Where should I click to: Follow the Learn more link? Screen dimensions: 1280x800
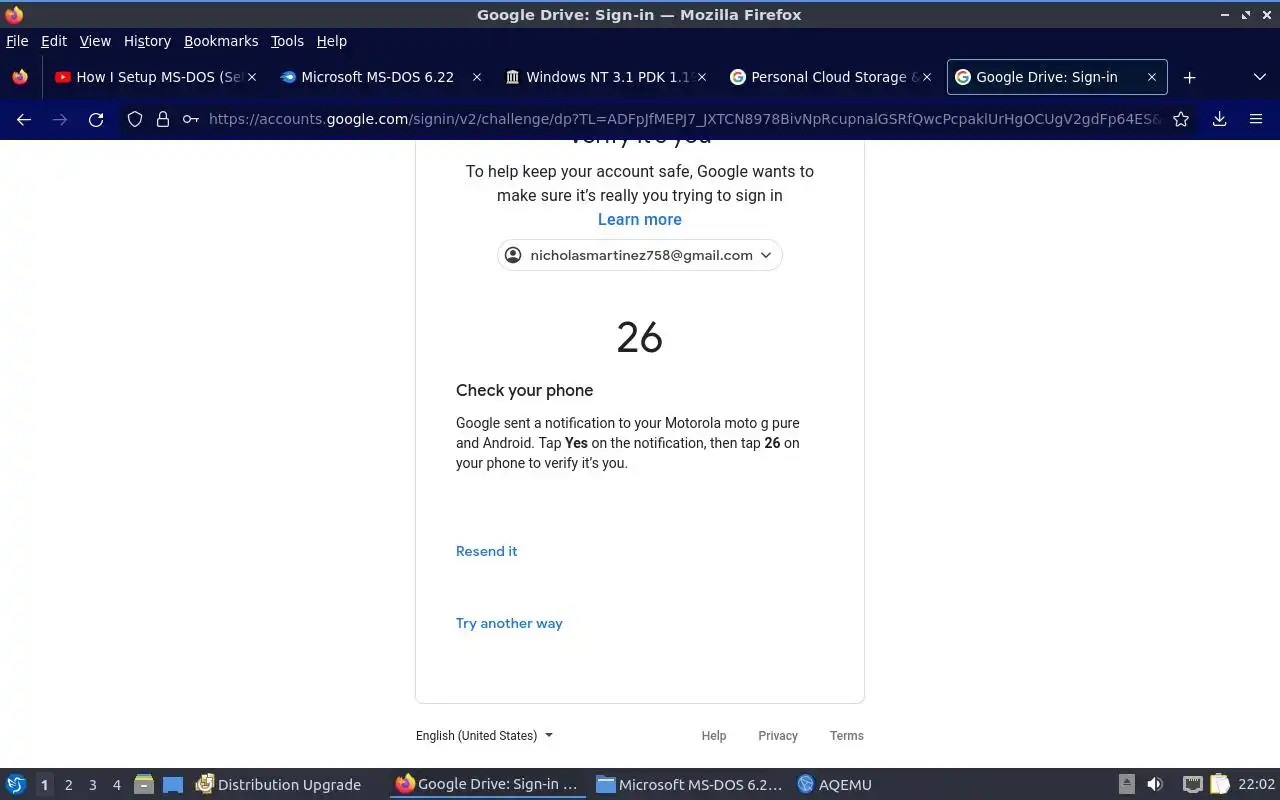point(640,219)
